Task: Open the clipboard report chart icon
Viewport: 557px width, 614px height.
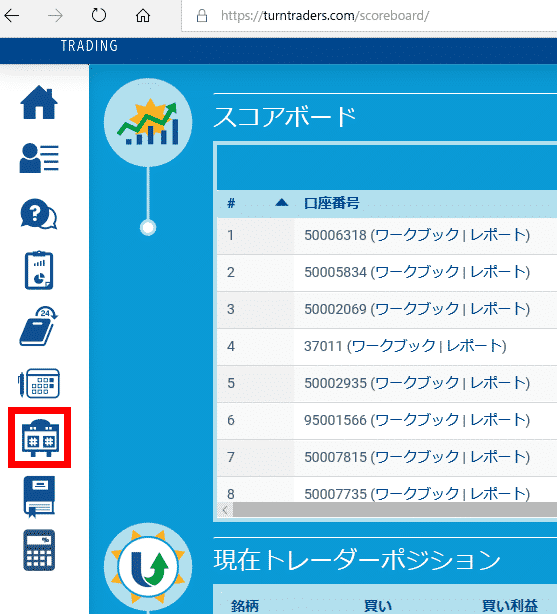Action: coord(39,270)
